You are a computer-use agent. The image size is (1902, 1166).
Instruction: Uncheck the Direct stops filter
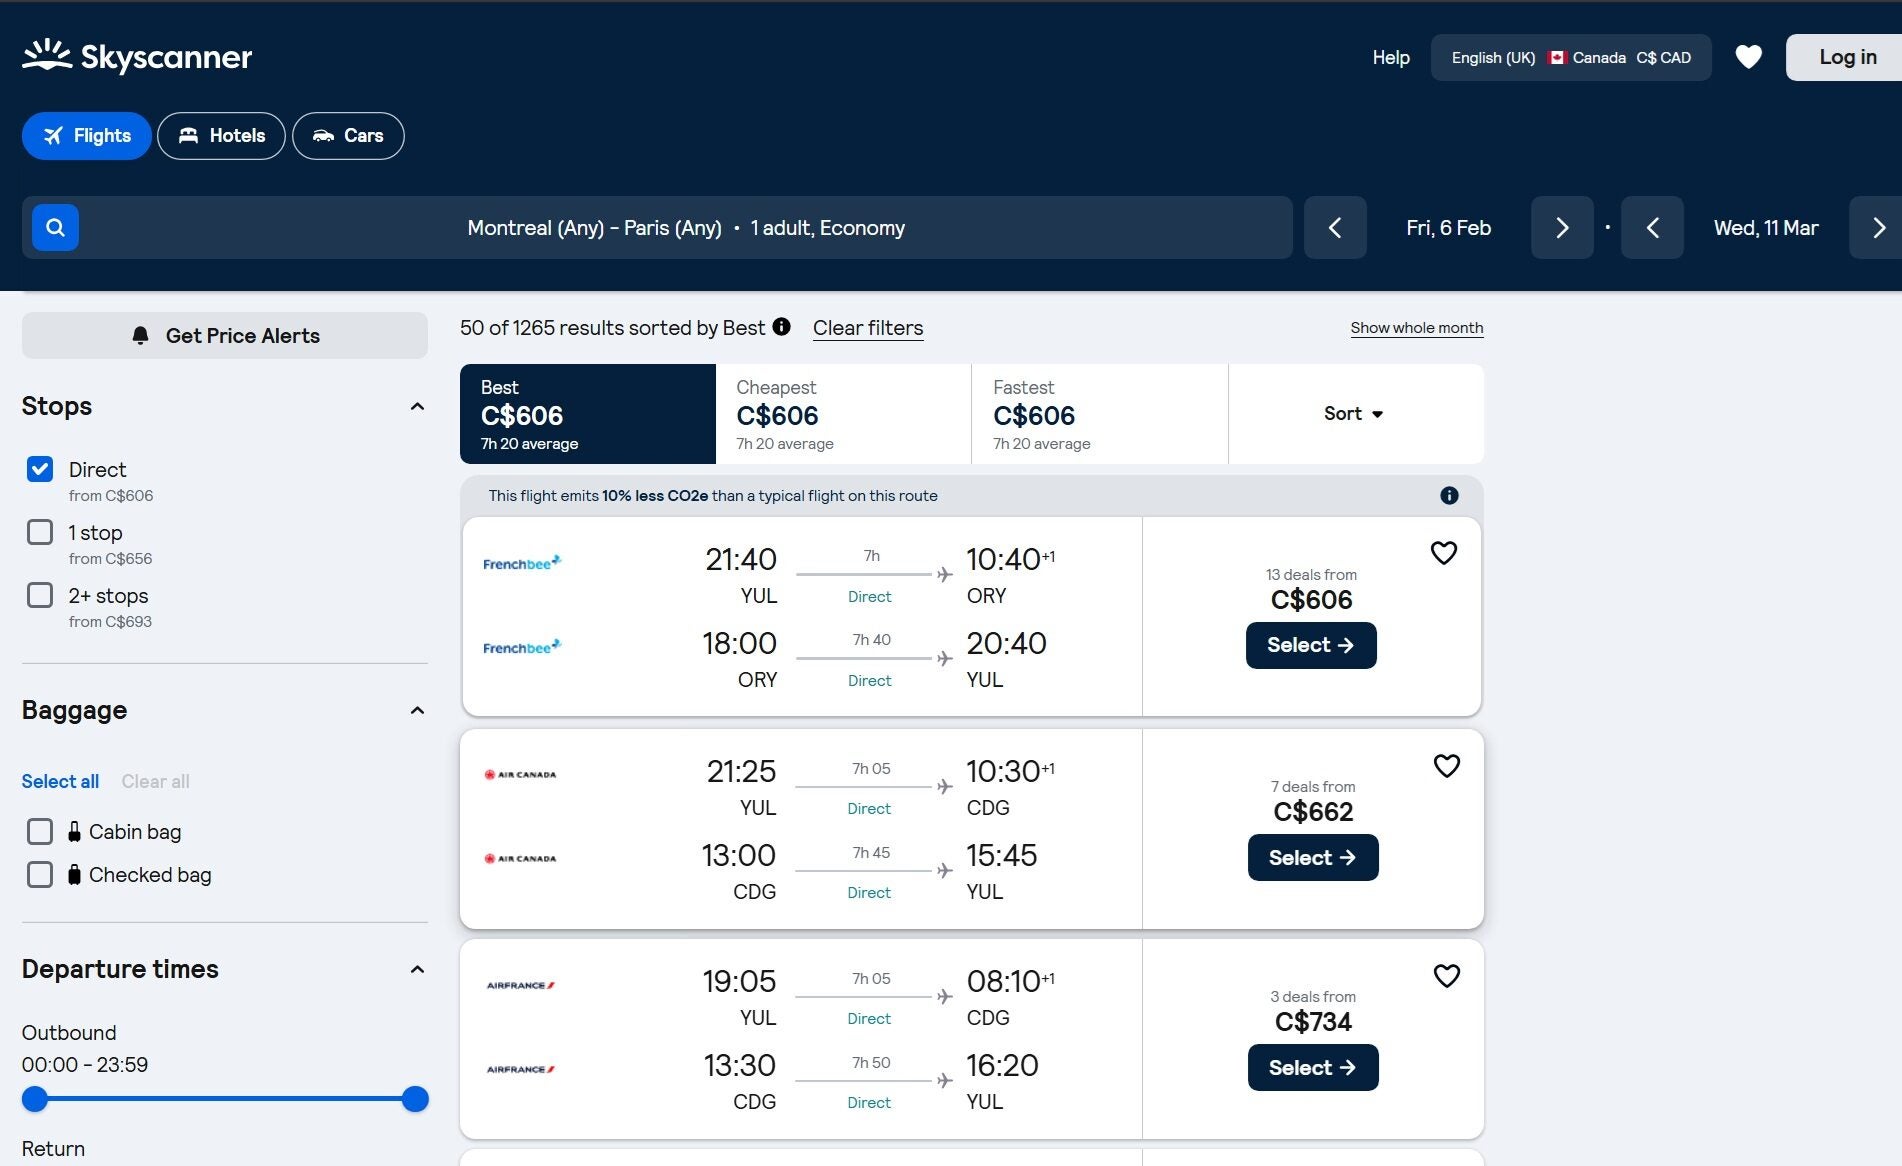(x=40, y=470)
